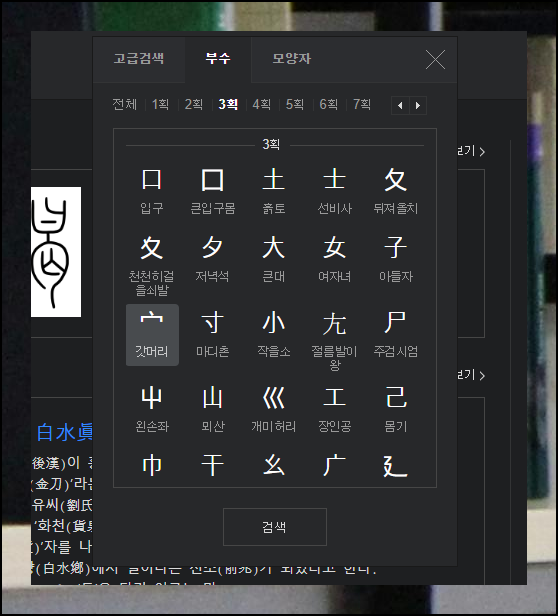Viewport: 558px width, 616px height.
Task: Select the 夕 (저녁석) radical
Action: pos(213,259)
